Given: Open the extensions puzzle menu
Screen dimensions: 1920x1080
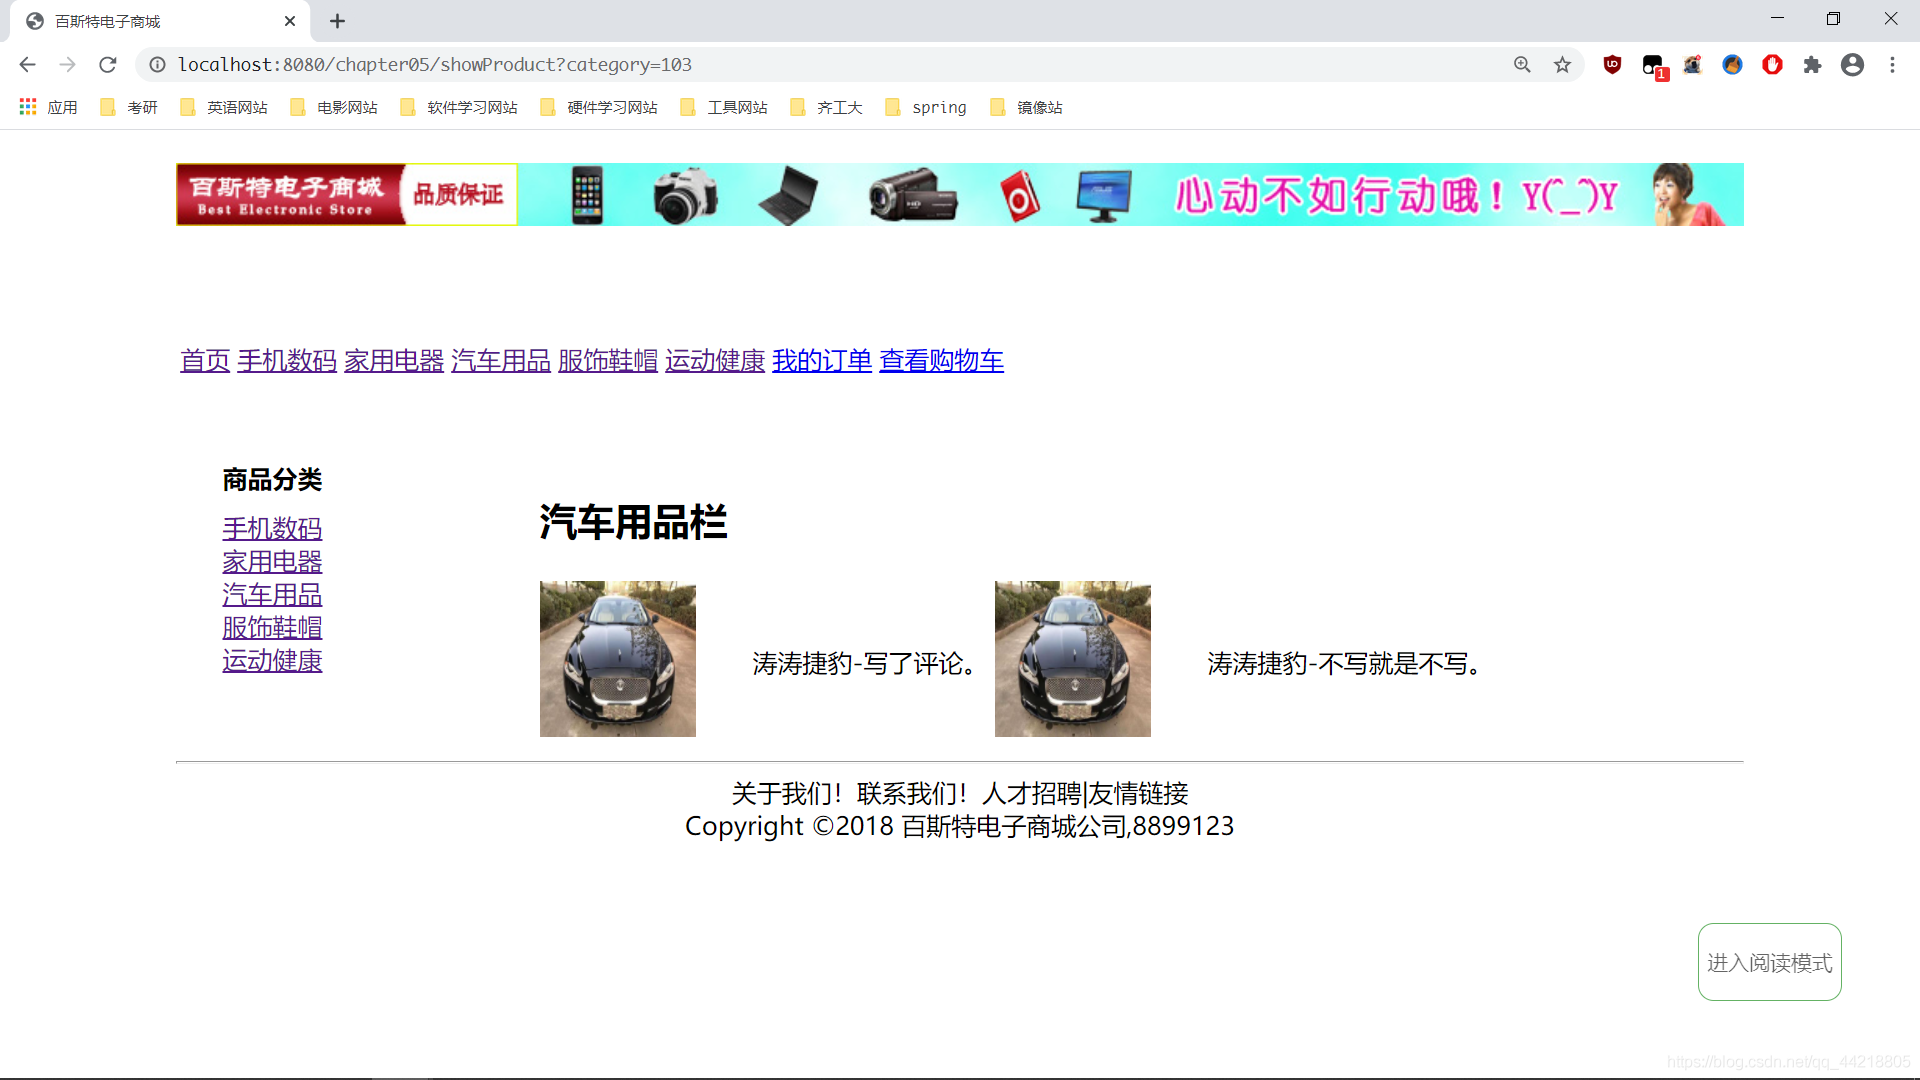Looking at the screenshot, I should click(x=1812, y=65).
